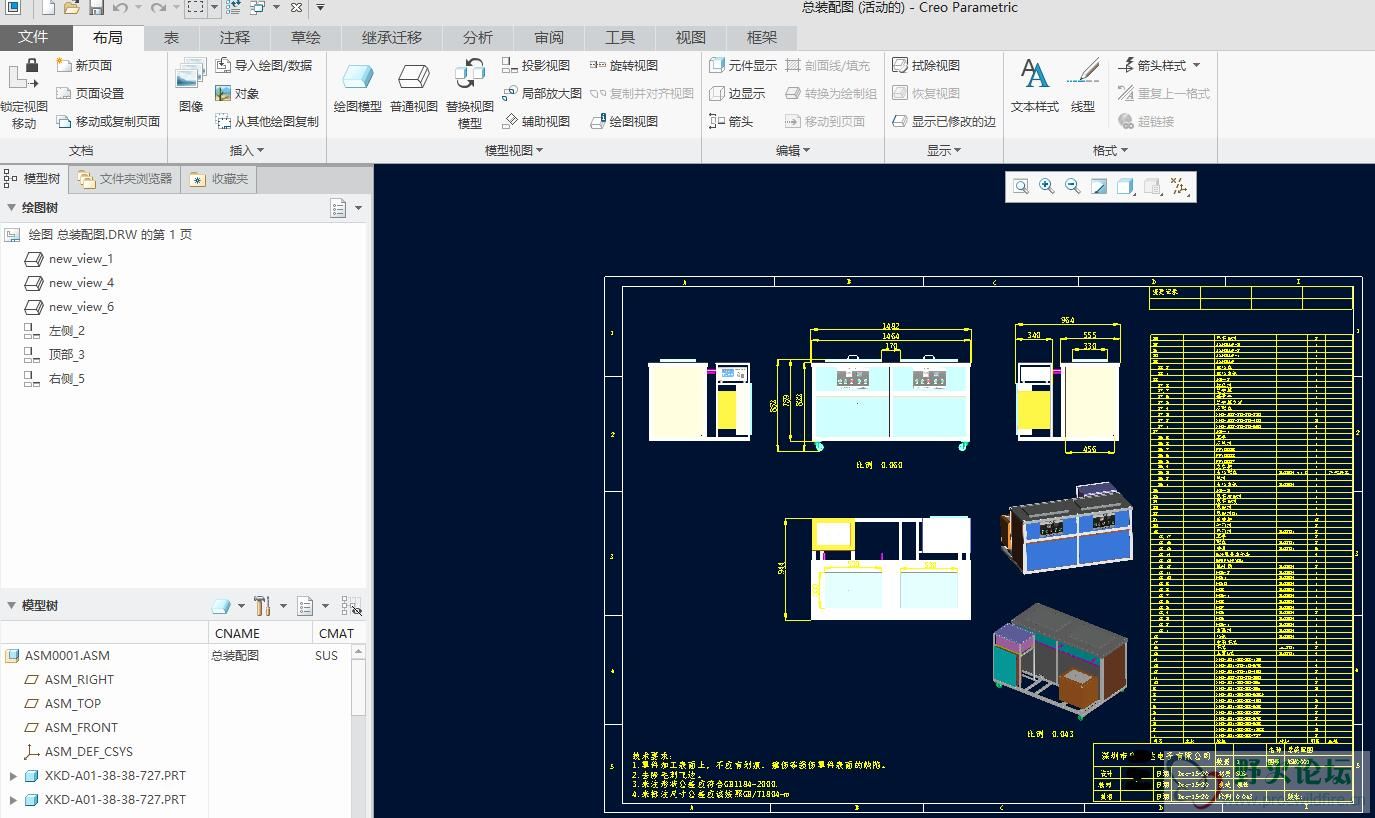Screen dimensions: 1375x818
Task: Expand the 插入 ribbon group dropdown
Action: tap(247, 150)
